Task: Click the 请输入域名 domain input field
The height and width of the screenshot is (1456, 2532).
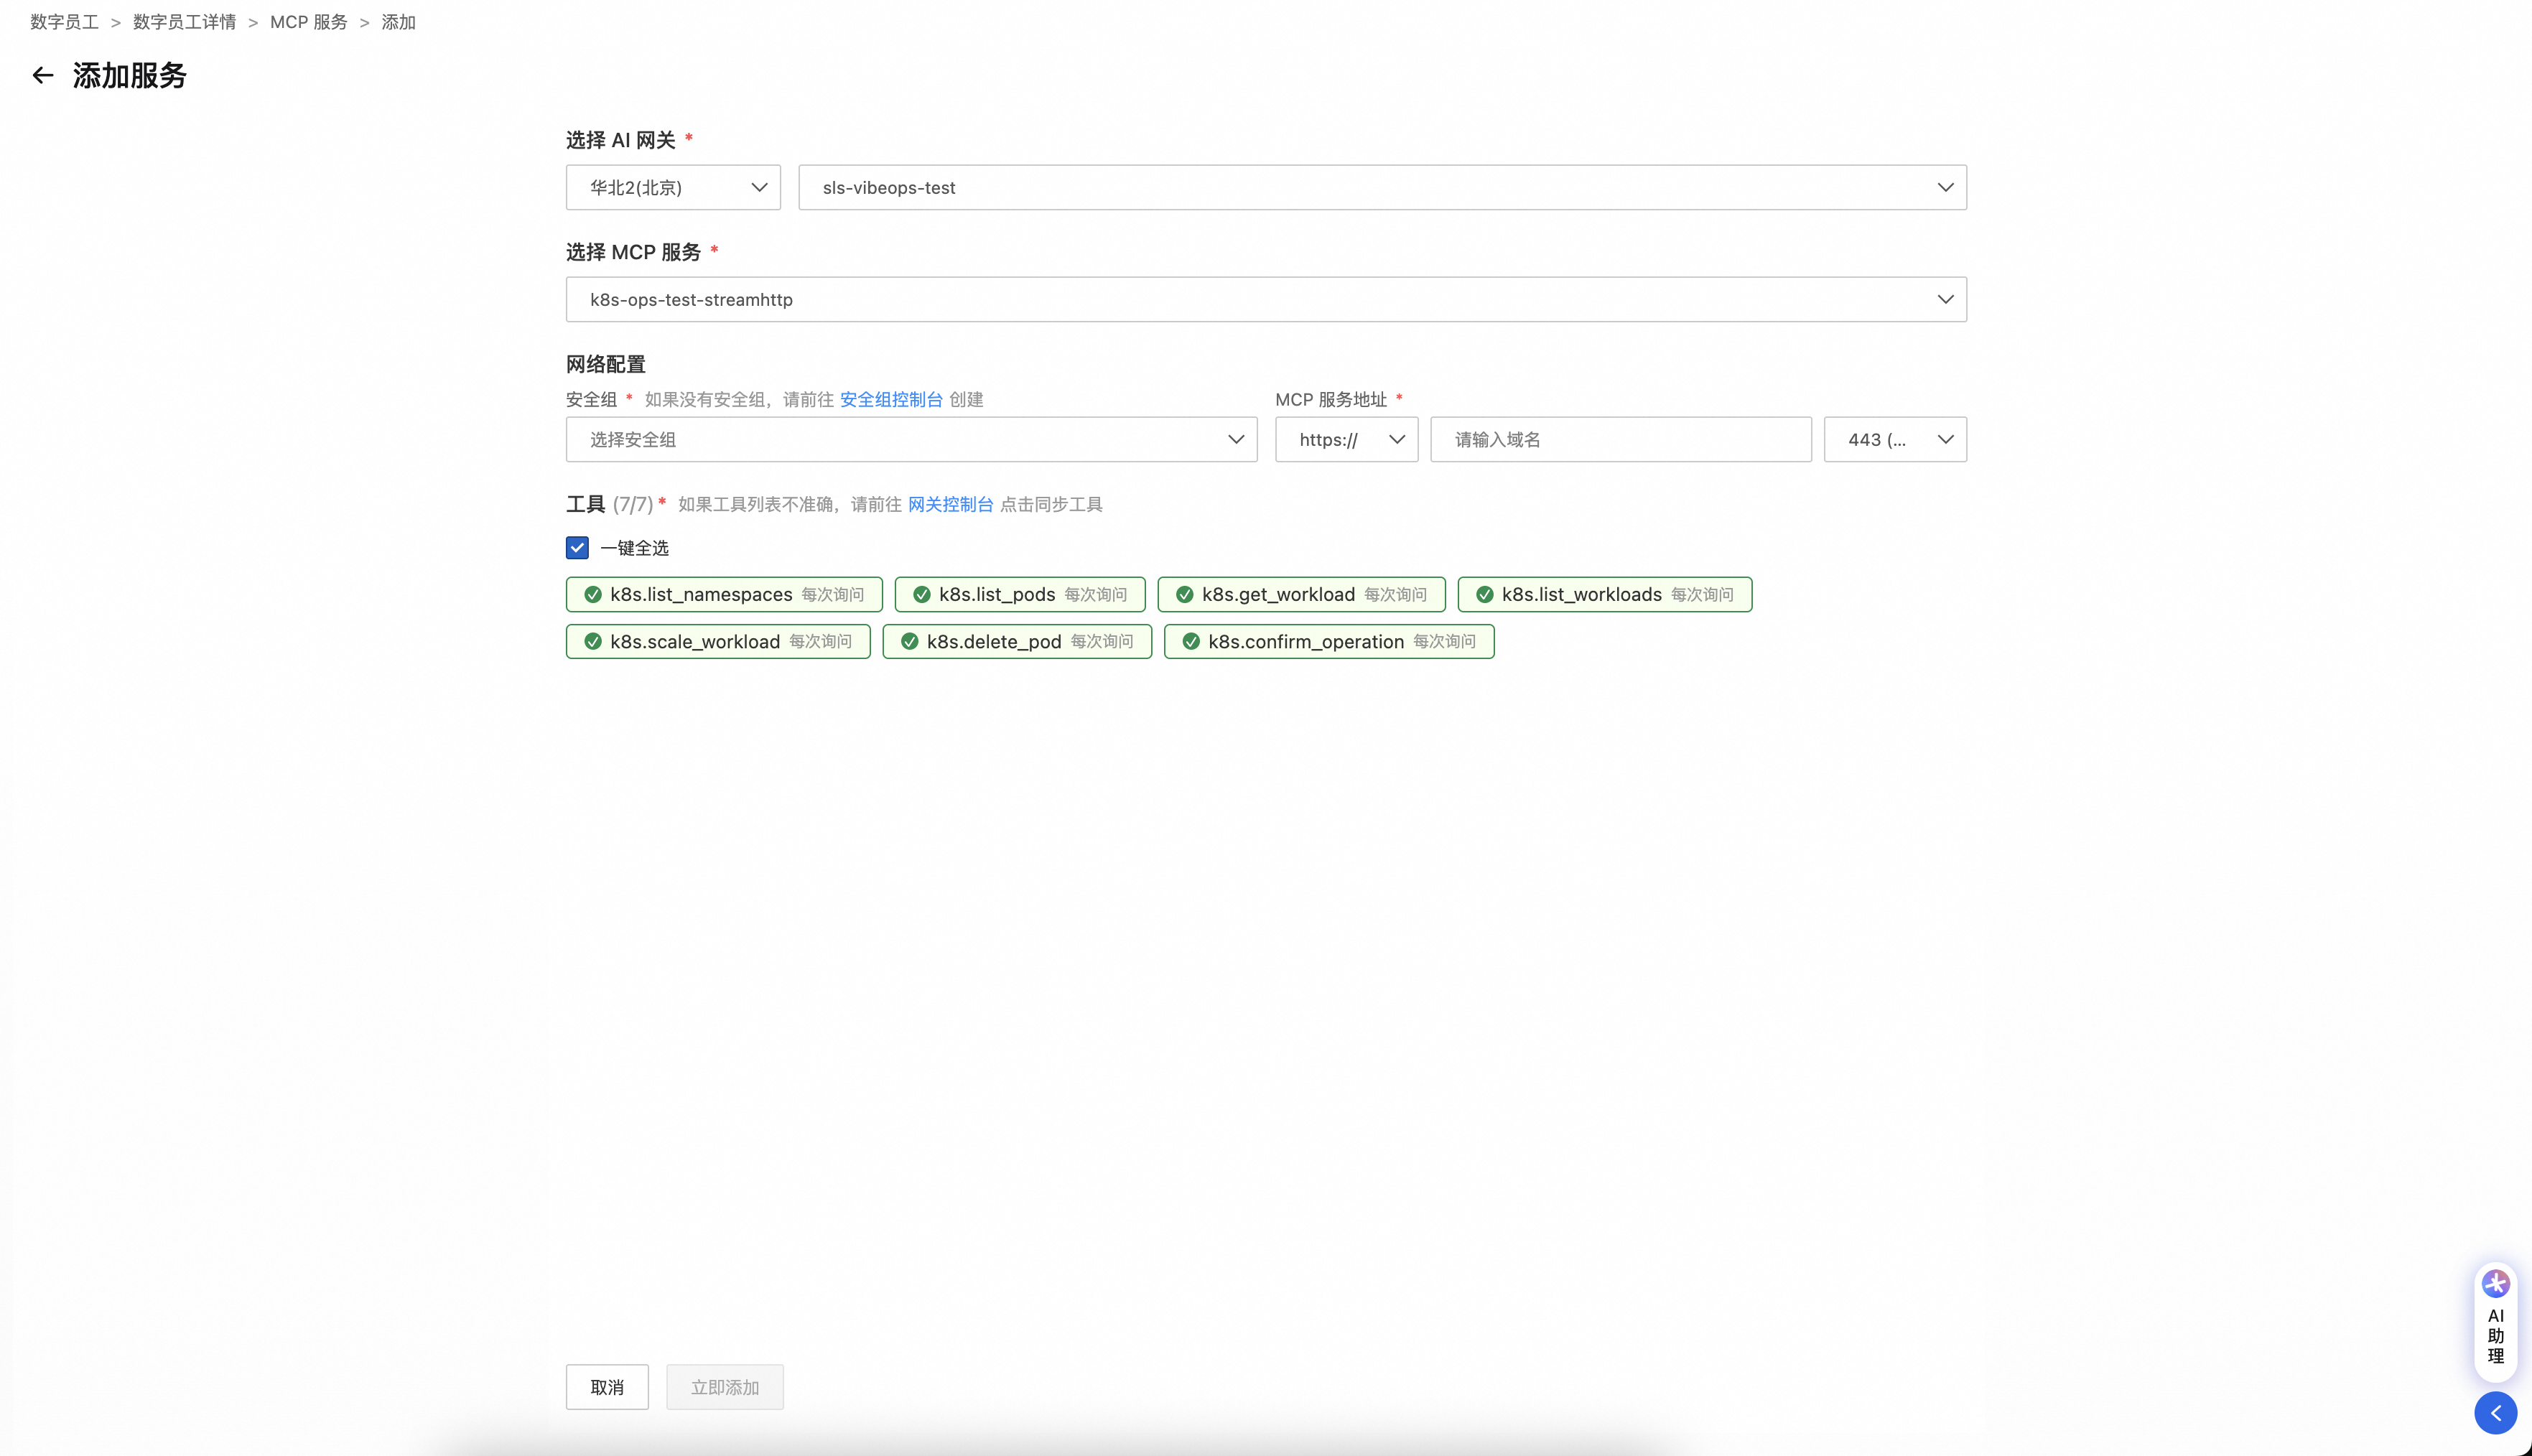Action: (1620, 440)
